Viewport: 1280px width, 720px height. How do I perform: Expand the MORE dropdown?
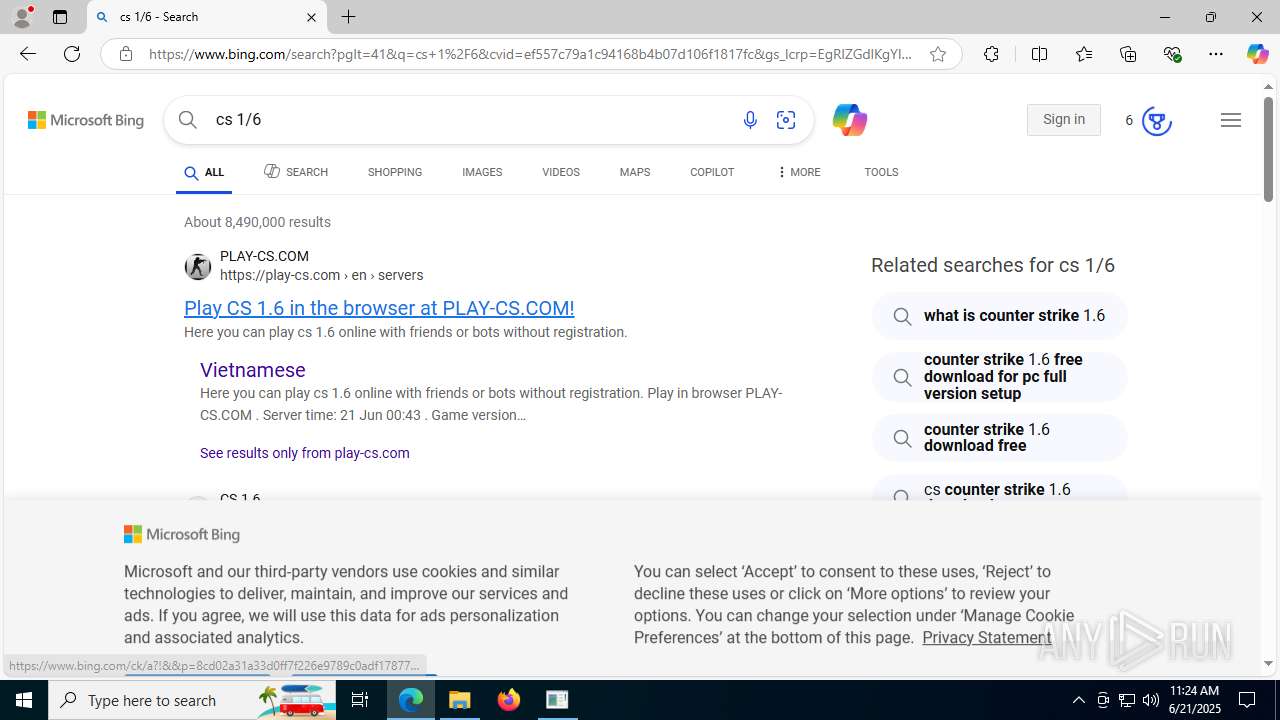(x=798, y=172)
